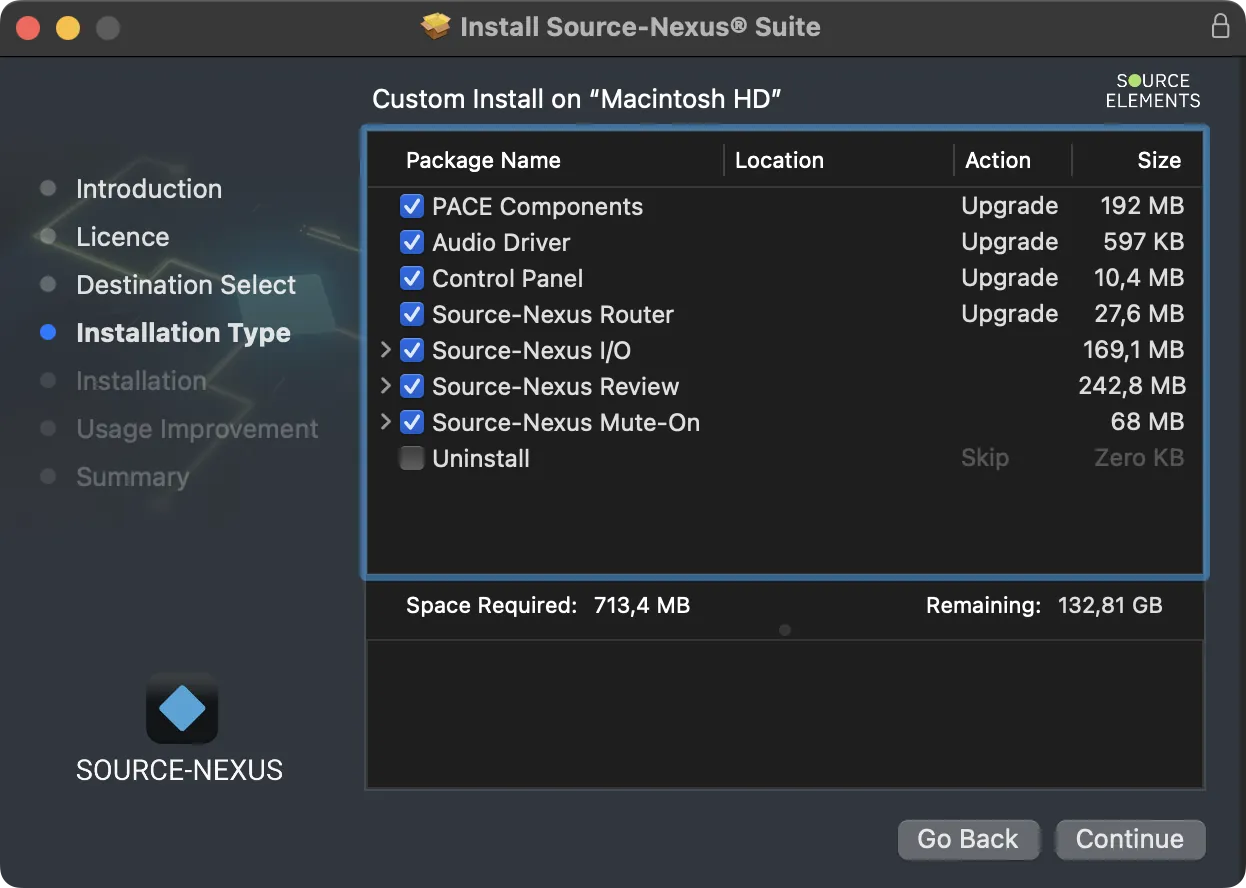
Task: Click the Size column header
Action: coord(1159,160)
